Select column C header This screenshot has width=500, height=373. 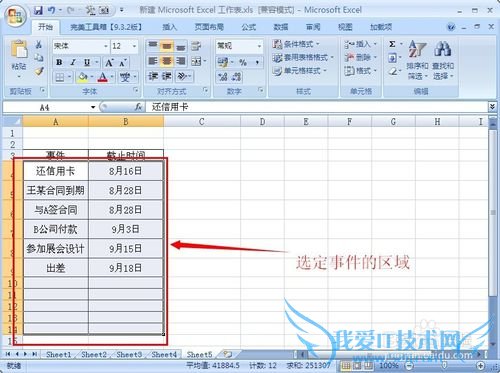coord(202,122)
